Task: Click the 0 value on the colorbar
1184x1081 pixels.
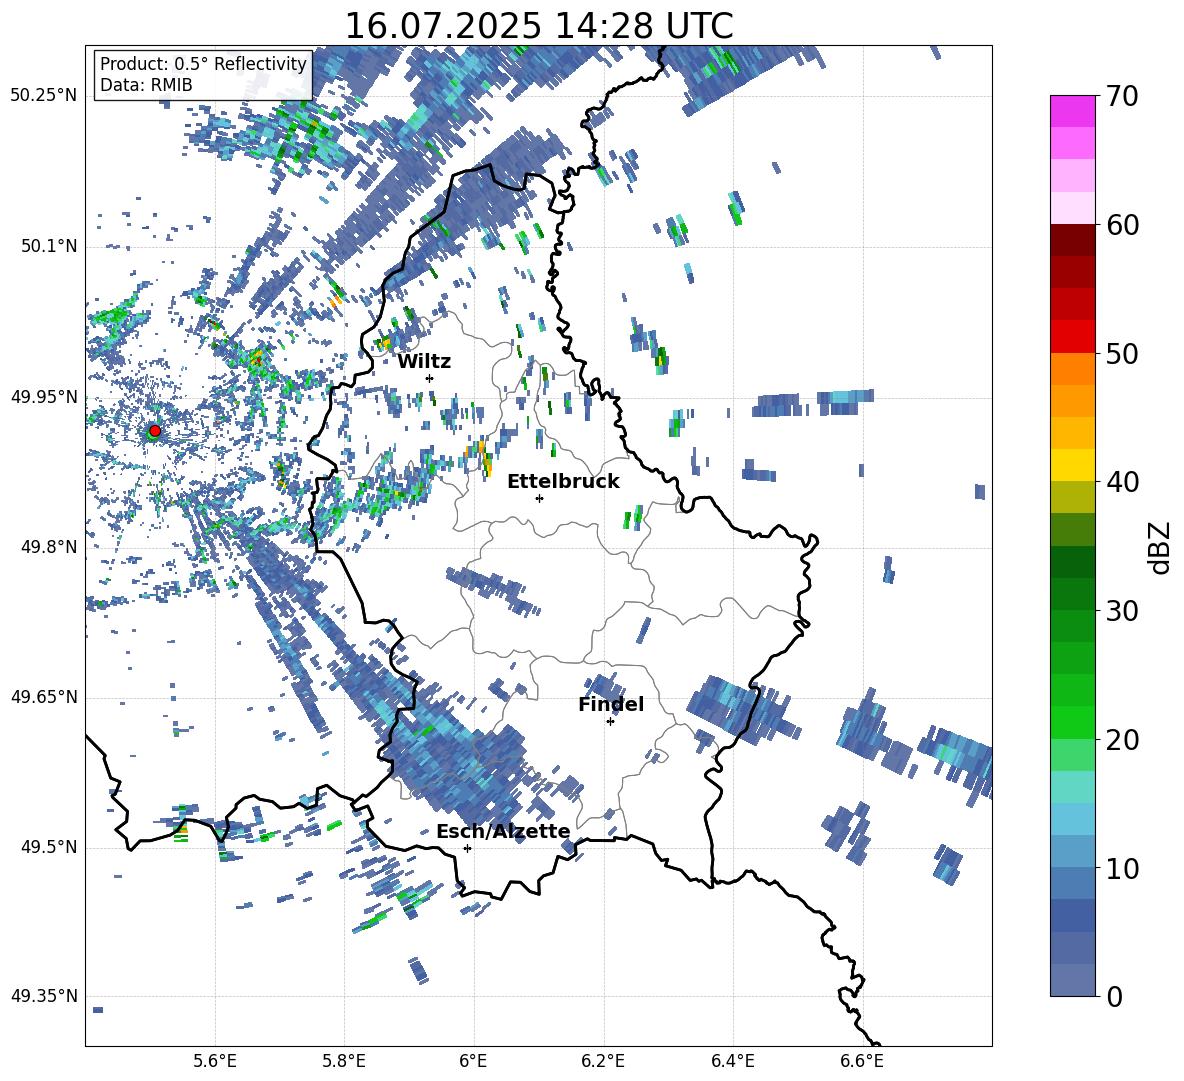Action: pos(1113,996)
